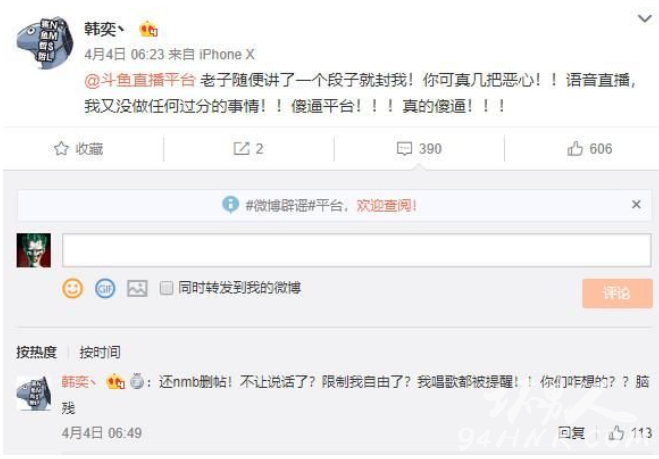This screenshot has height=459, width=659.
Task: Open the emoji smiley picker
Action: 72,288
